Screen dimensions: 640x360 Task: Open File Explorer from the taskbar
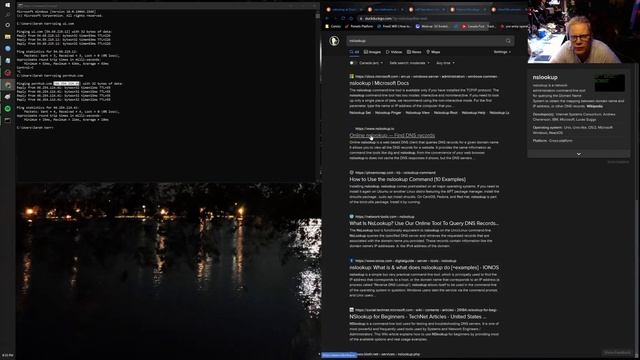[7, 37]
